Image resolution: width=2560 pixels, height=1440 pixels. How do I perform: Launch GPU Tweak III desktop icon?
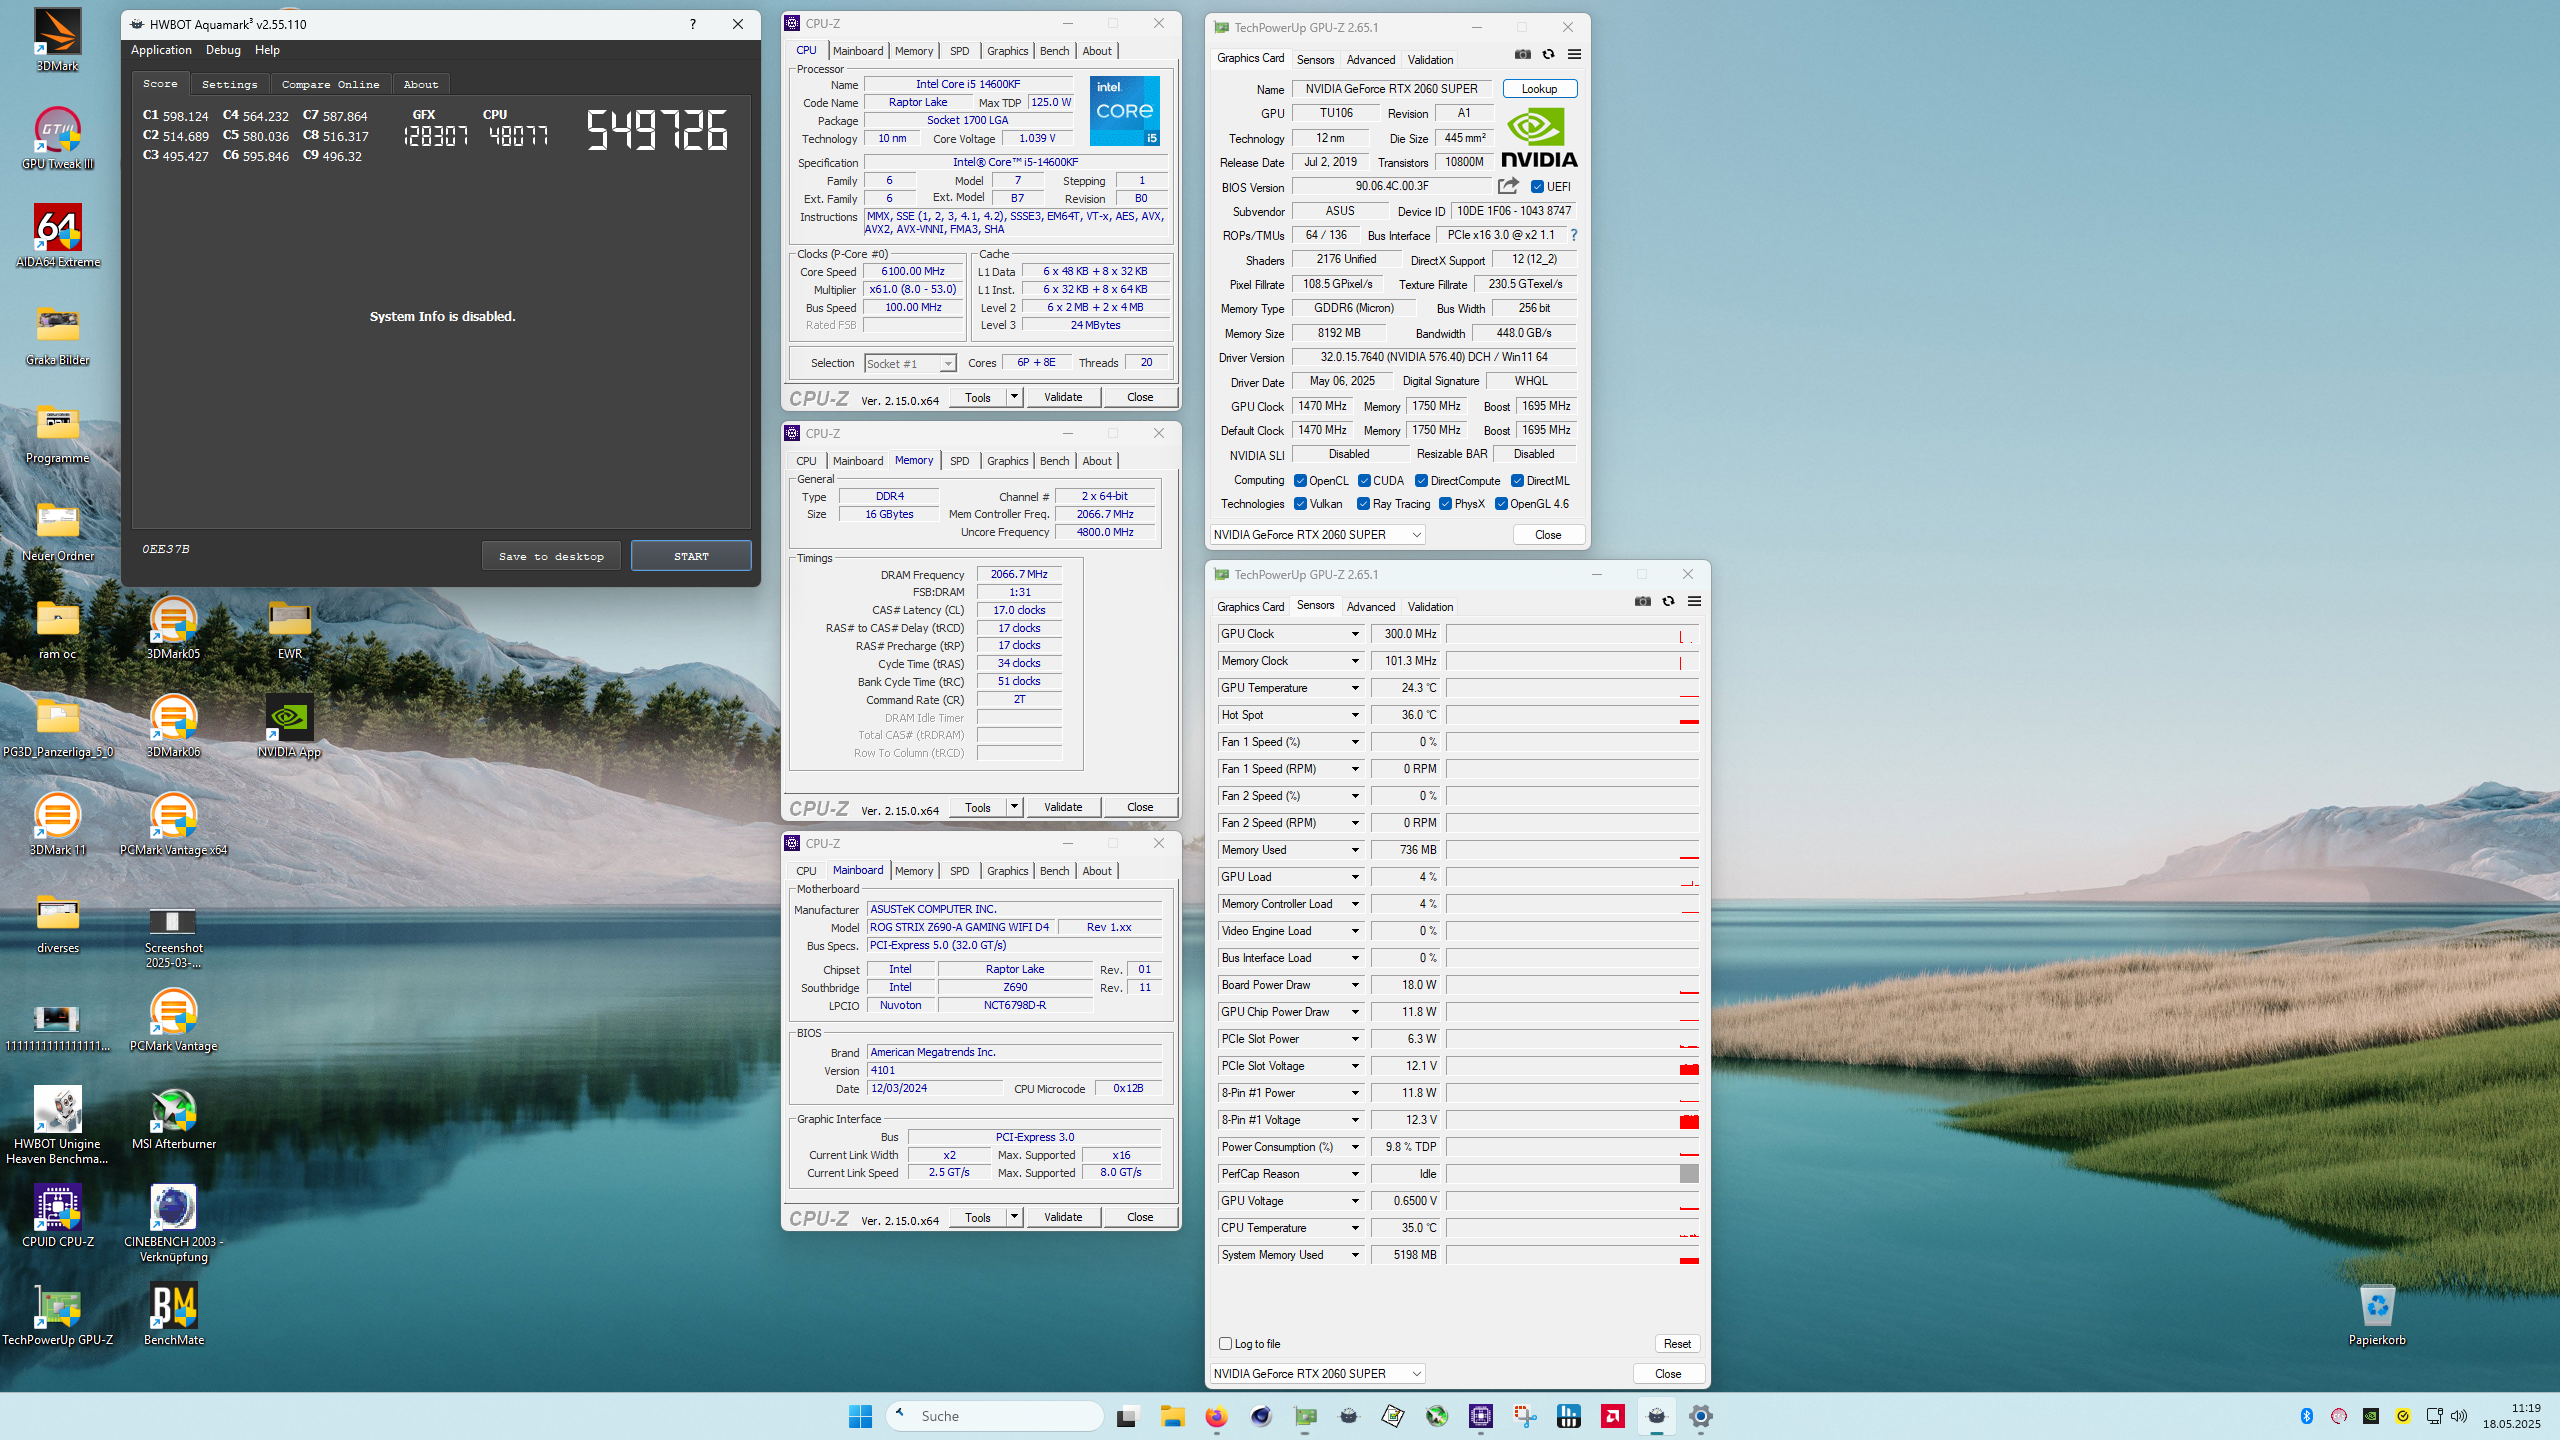57,138
